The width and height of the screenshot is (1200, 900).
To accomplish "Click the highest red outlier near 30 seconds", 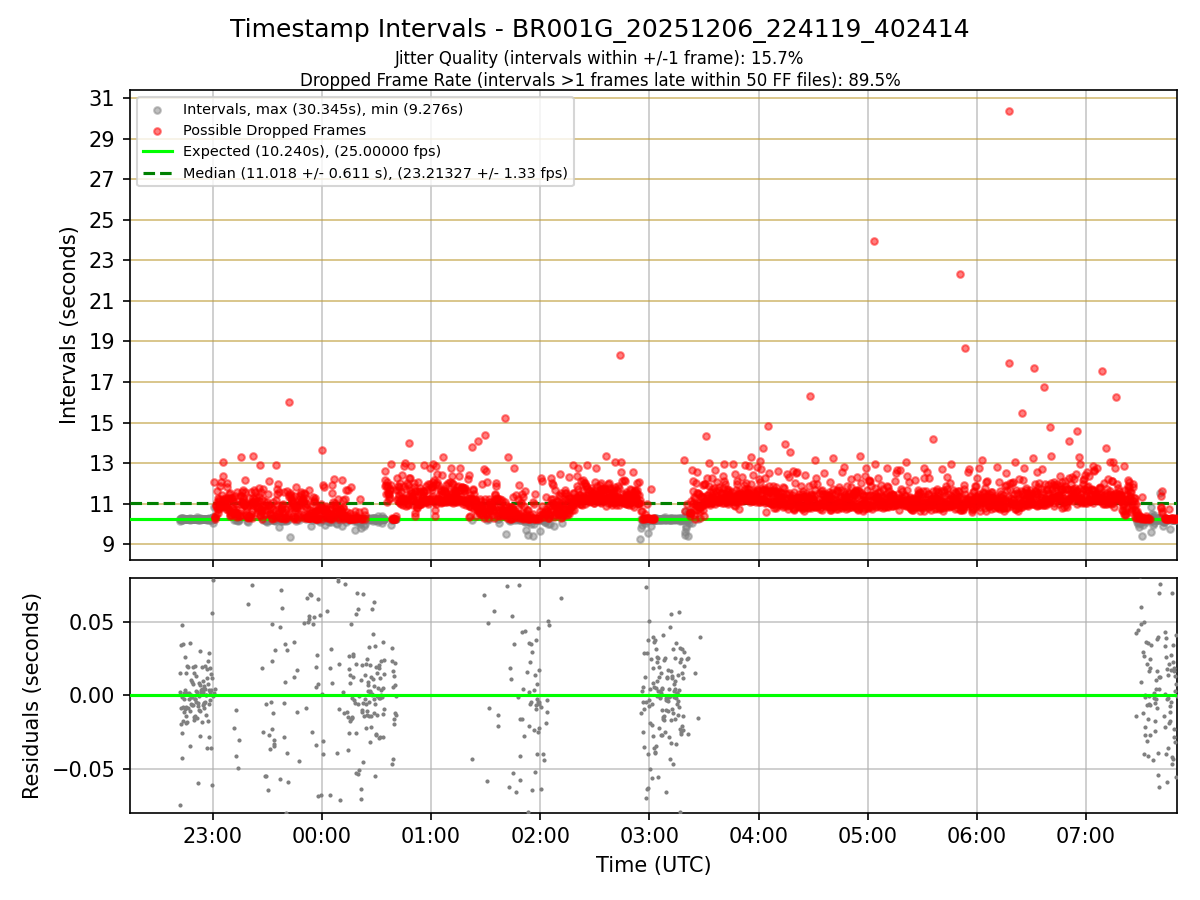I will click(x=1009, y=111).
